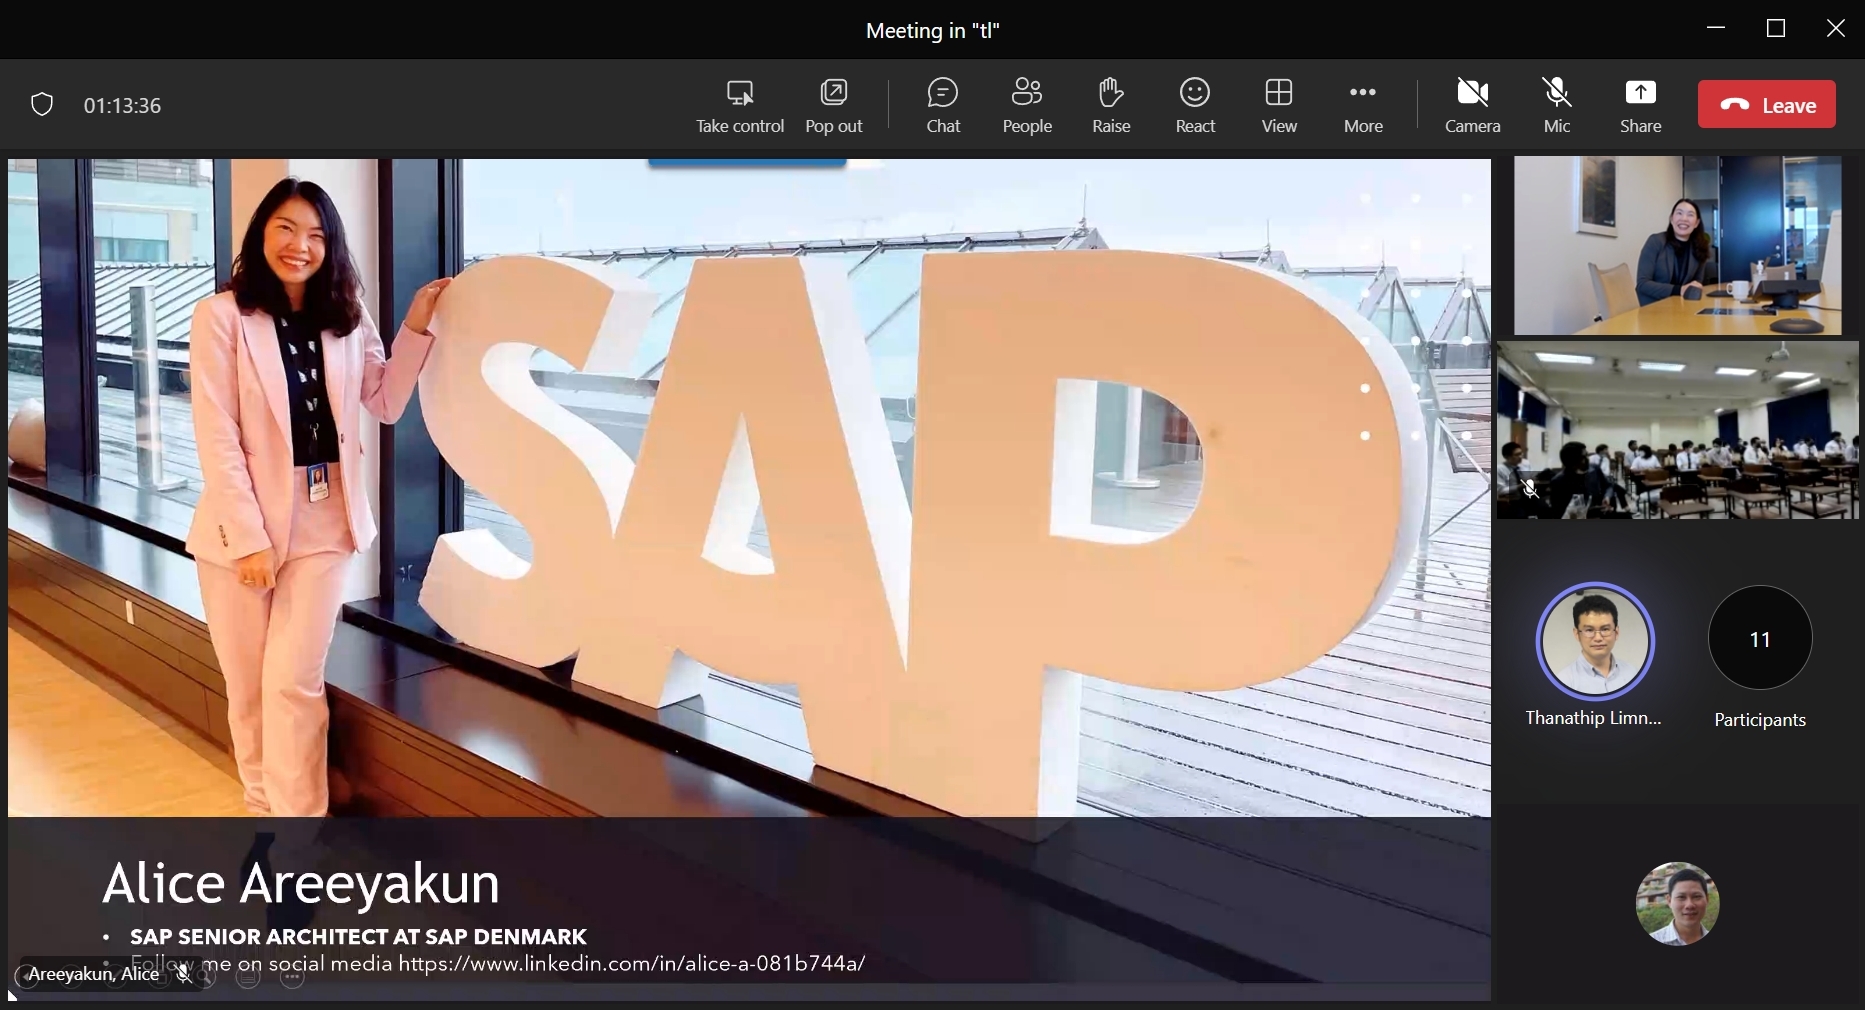Viewport: 1865px width, 1010px height.
Task: Open the React emoji picker
Action: pos(1195,94)
